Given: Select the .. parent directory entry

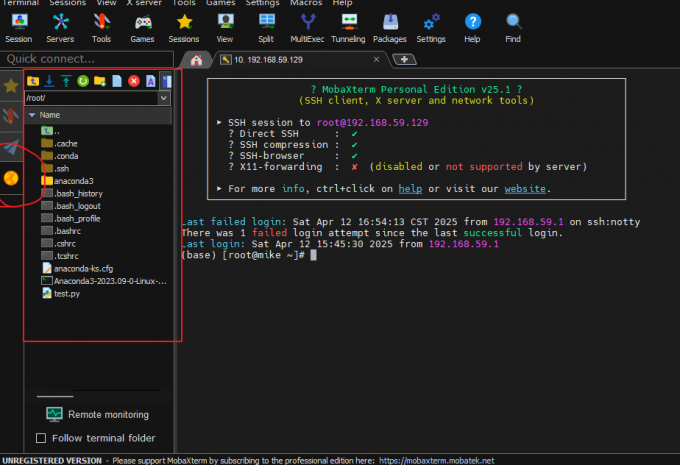Looking at the screenshot, I should click(x=51, y=131).
